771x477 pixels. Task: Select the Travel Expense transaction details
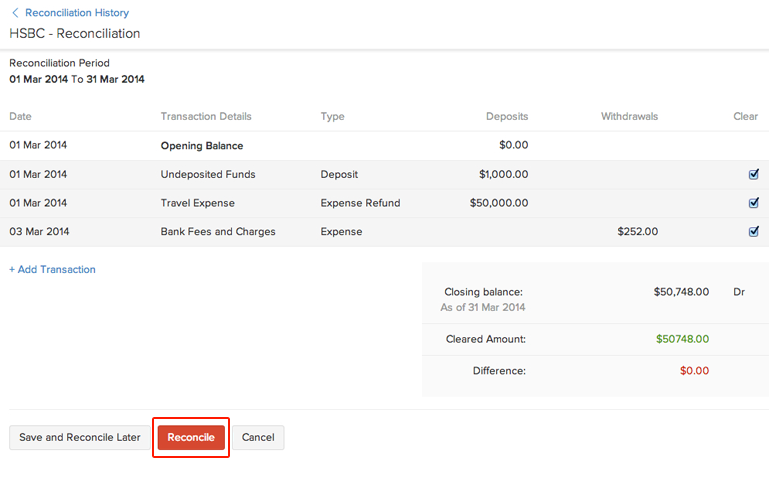click(x=198, y=203)
